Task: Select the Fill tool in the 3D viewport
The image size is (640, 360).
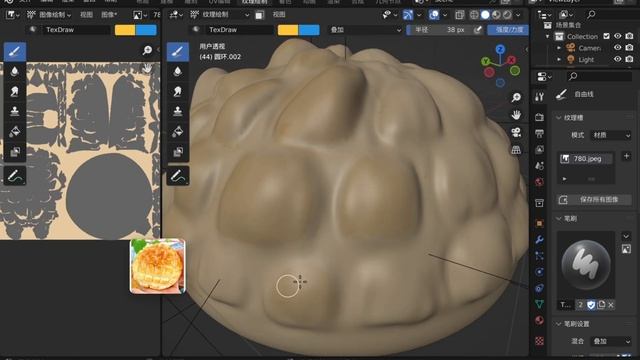Action: coord(178,131)
